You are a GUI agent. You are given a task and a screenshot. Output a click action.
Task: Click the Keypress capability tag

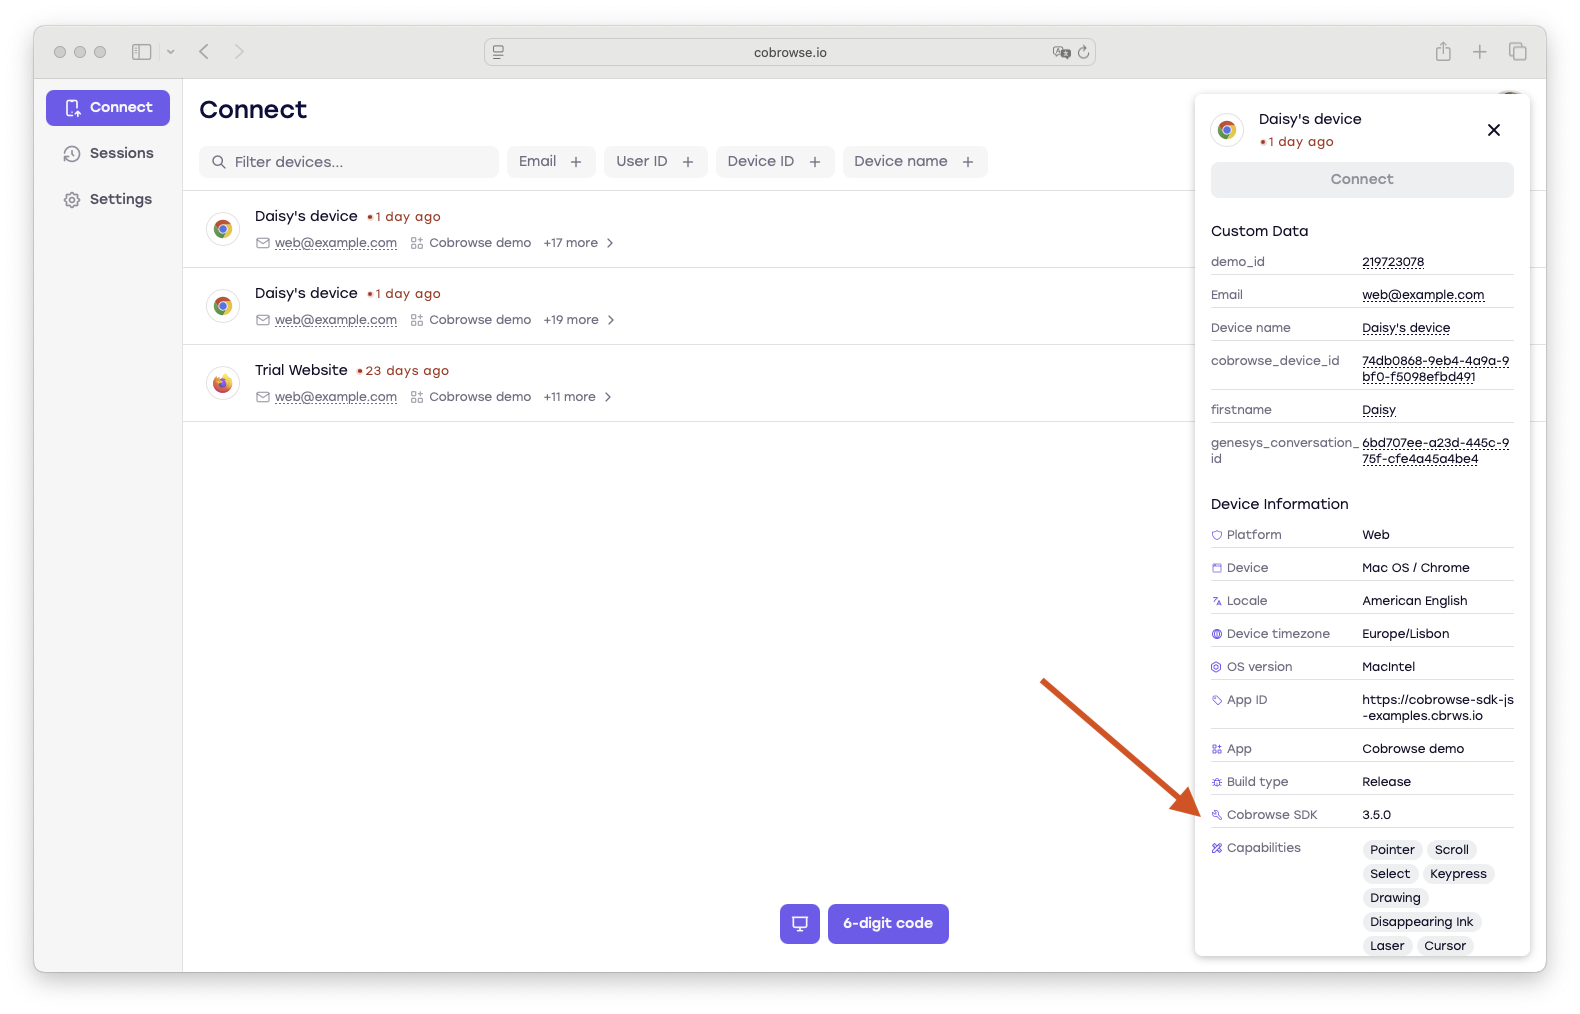click(x=1458, y=874)
